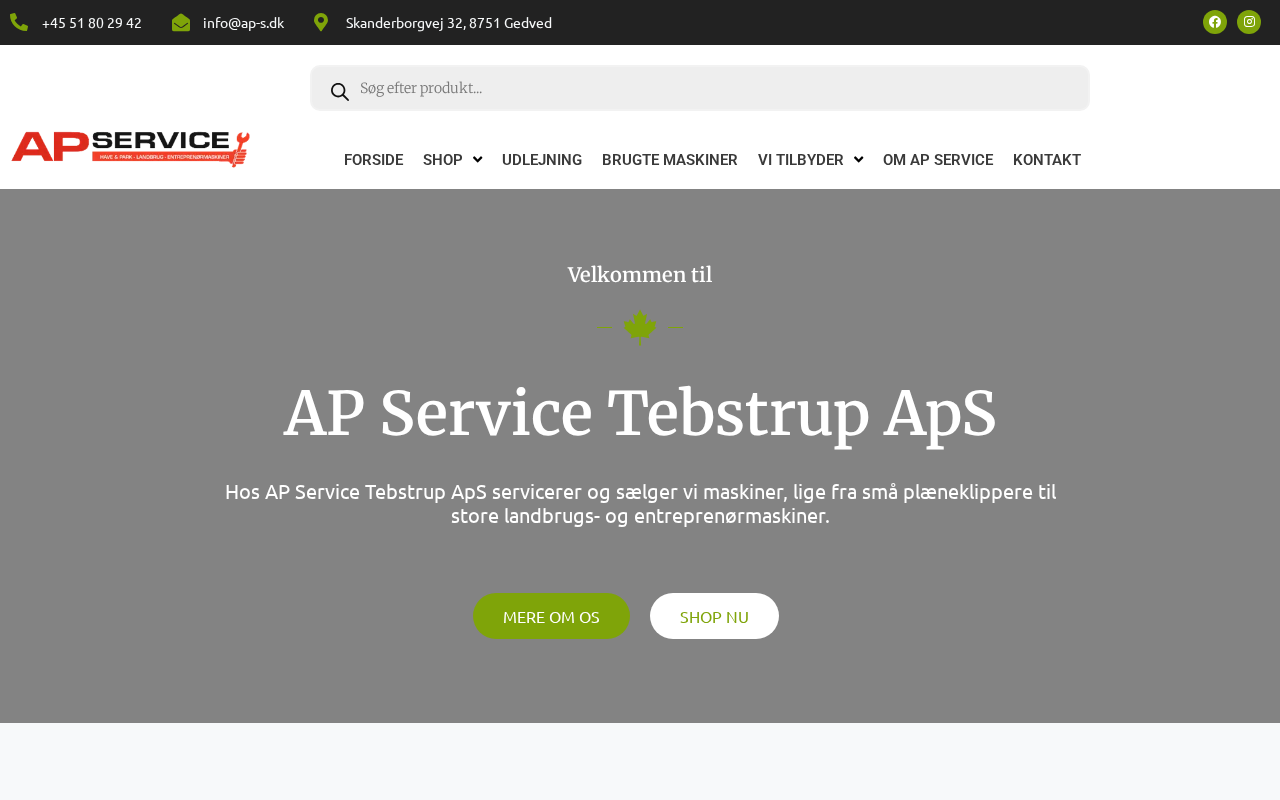Open the Om AP Service menu item
The width and height of the screenshot is (1280, 800).
(938, 160)
